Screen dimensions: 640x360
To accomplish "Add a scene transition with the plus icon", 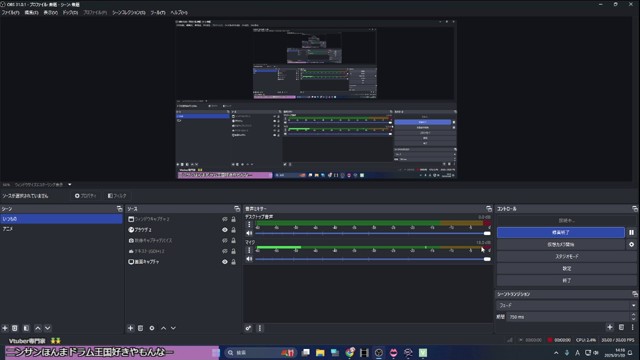I will coord(610,327).
